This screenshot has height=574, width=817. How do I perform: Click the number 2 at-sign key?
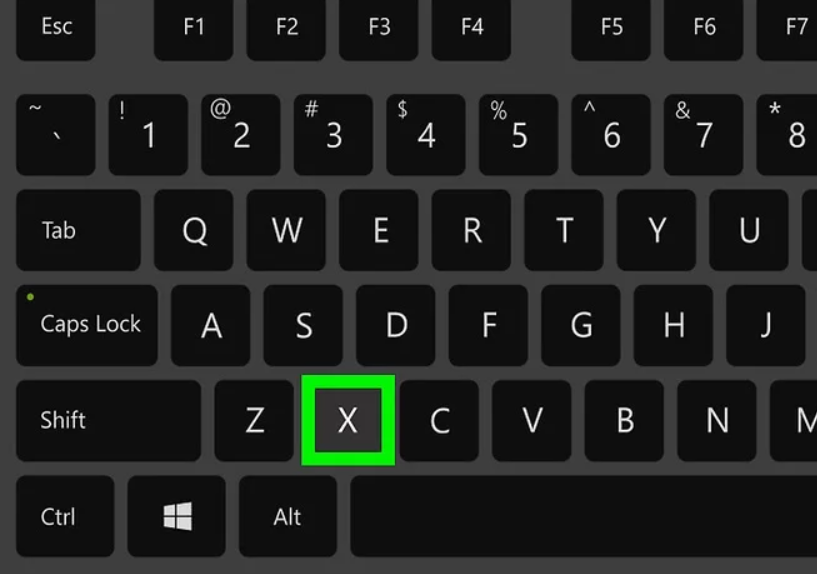pos(241,134)
